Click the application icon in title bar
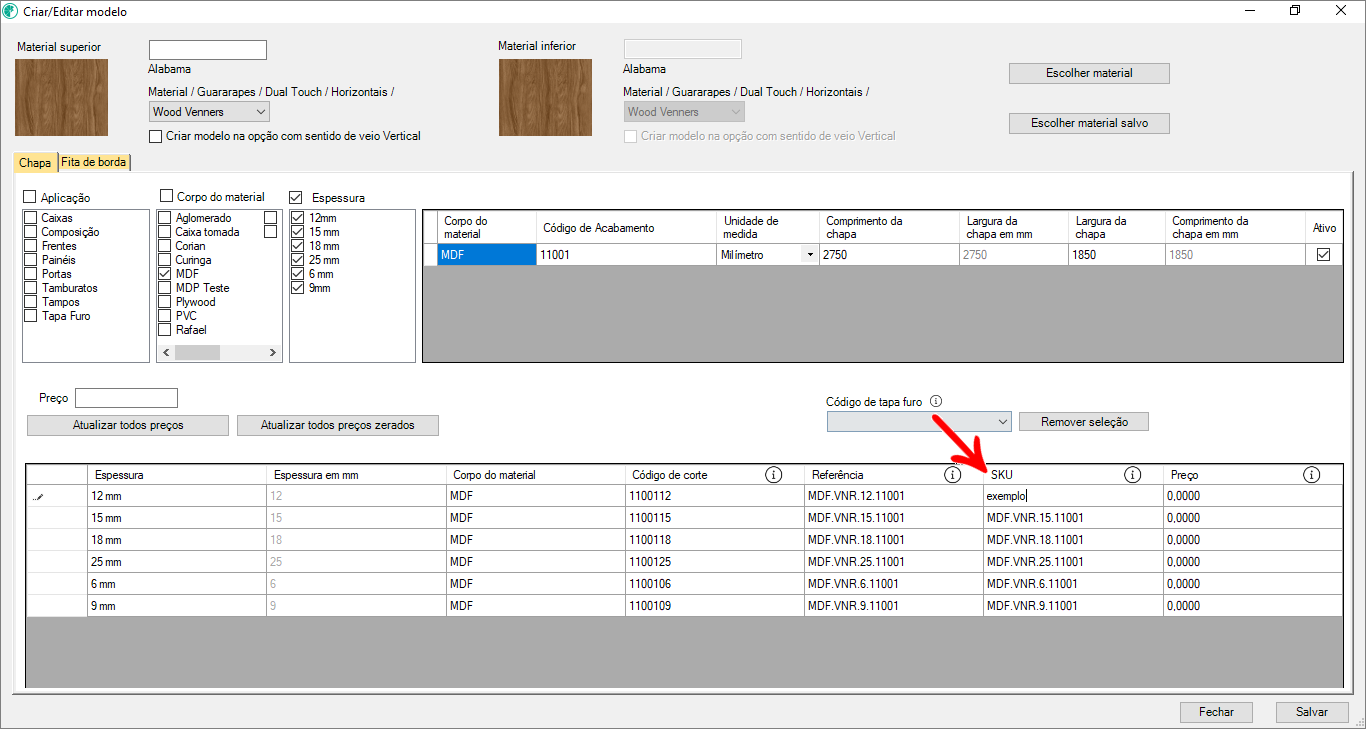The image size is (1366, 729). (x=11, y=11)
